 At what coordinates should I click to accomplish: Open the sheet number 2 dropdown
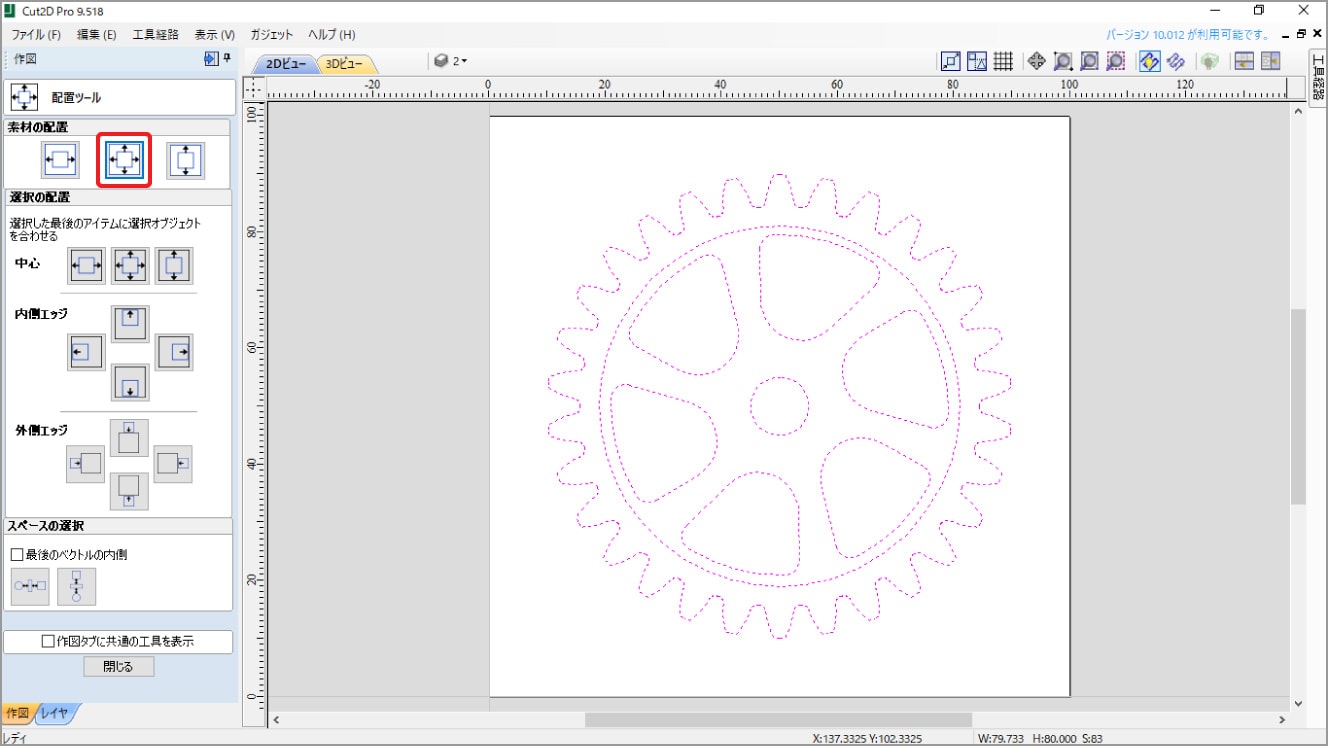[x=451, y=61]
